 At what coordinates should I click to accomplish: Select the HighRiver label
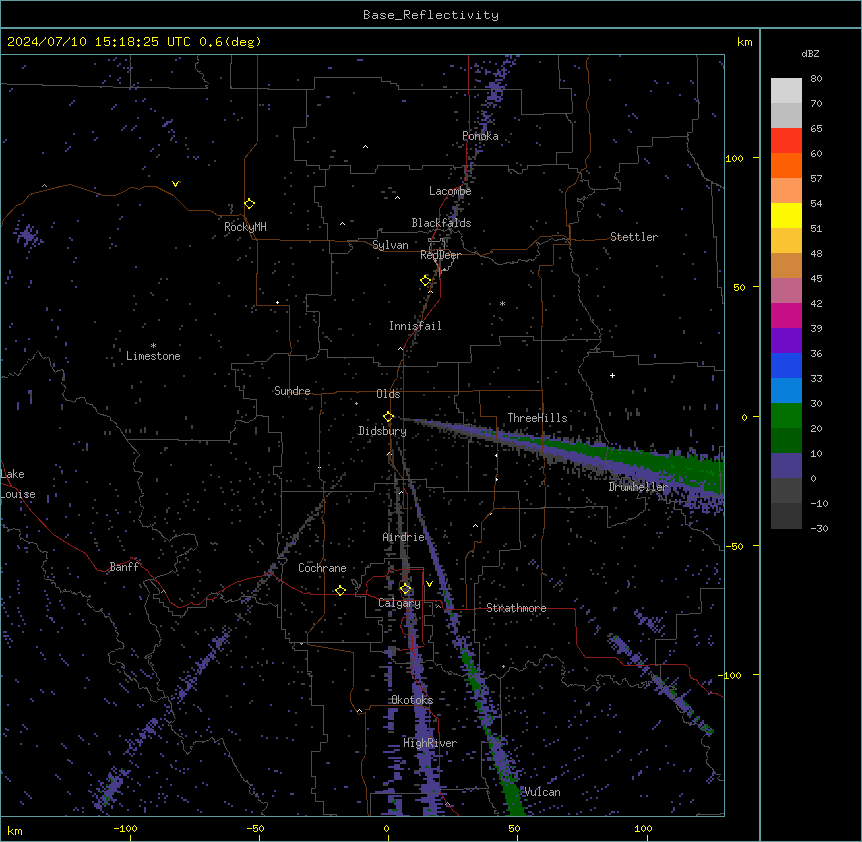pos(430,743)
